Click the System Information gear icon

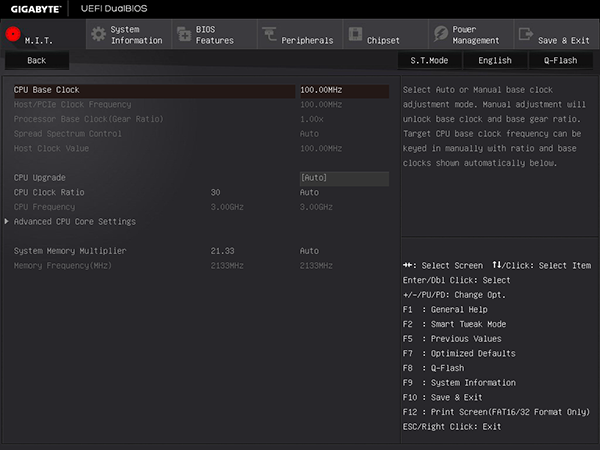coord(99,34)
